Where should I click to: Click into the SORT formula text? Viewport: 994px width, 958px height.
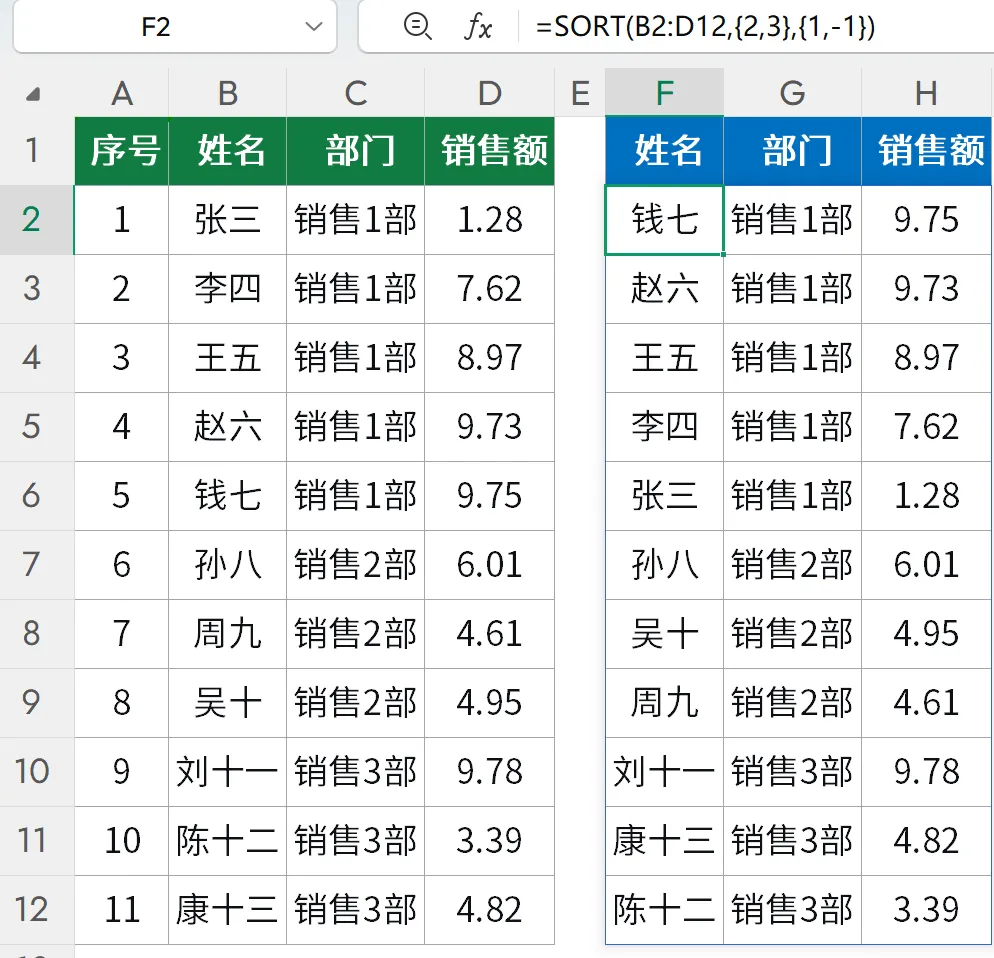705,27
